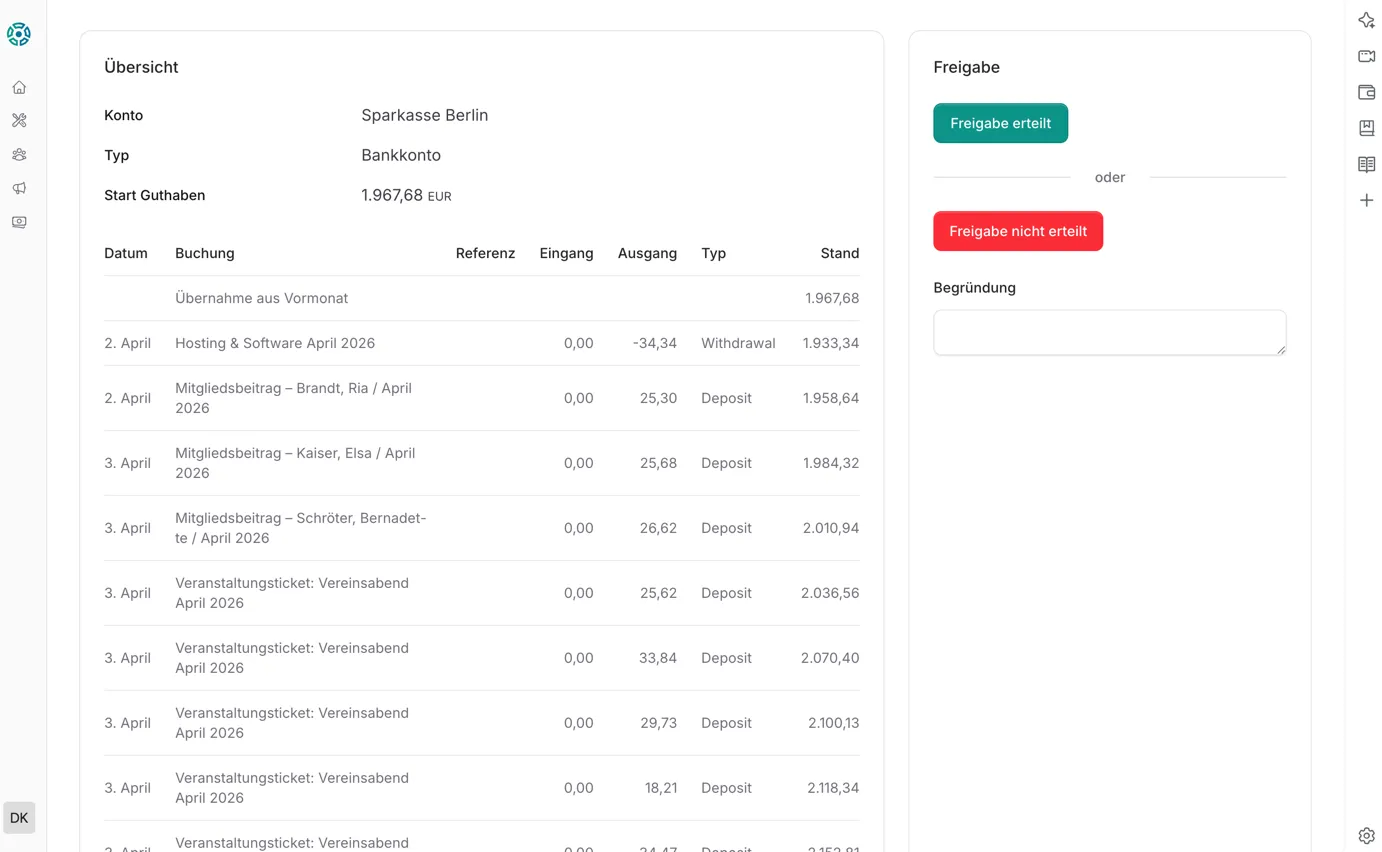Select the Hosting & Software April 2026 row
The width and height of the screenshot is (1382, 852).
point(275,343)
